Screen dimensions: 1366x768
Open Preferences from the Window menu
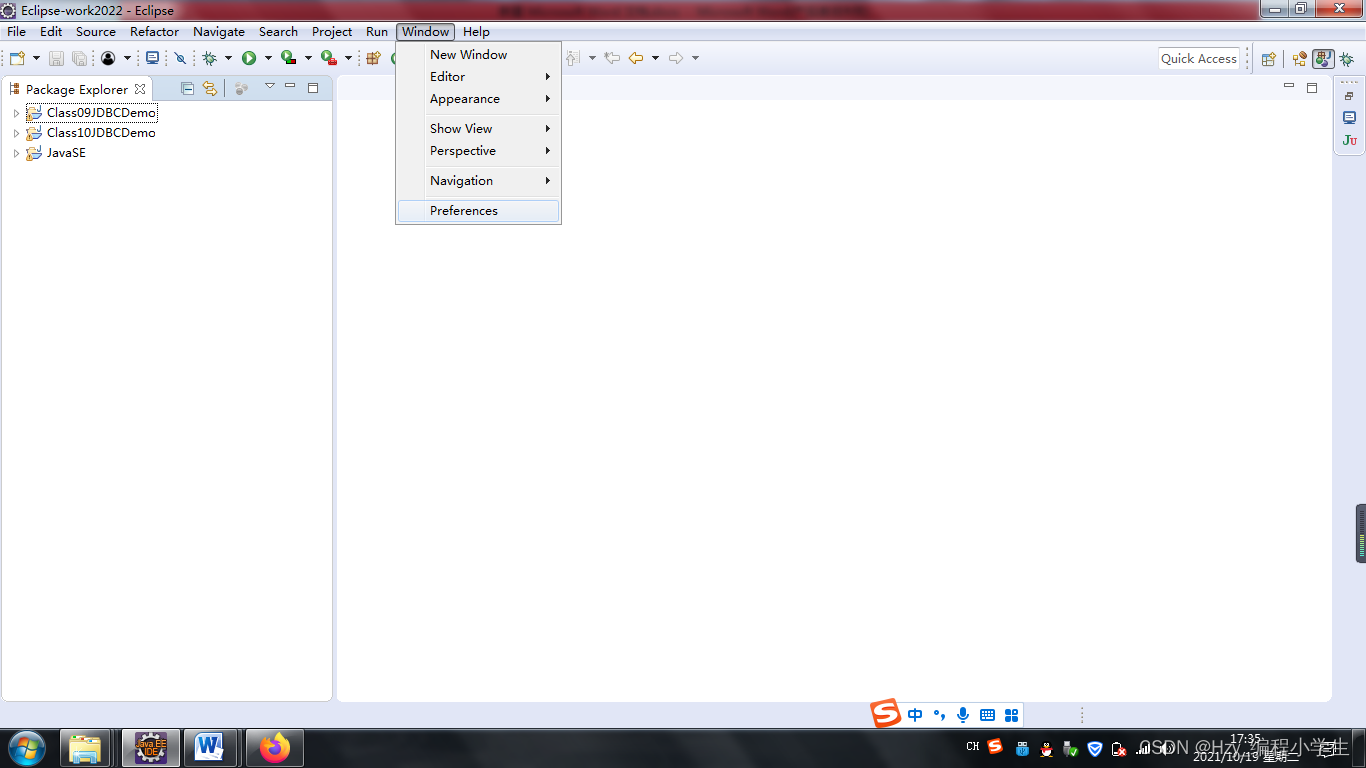(x=478, y=211)
